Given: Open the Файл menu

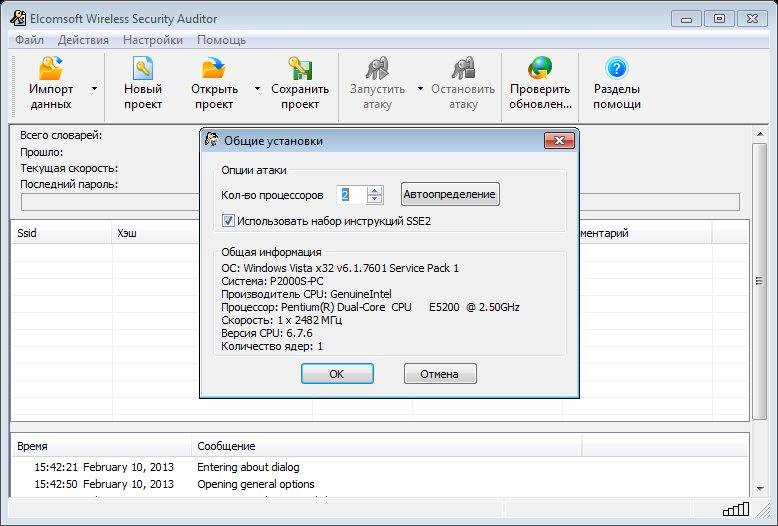Looking at the screenshot, I should click(x=29, y=40).
